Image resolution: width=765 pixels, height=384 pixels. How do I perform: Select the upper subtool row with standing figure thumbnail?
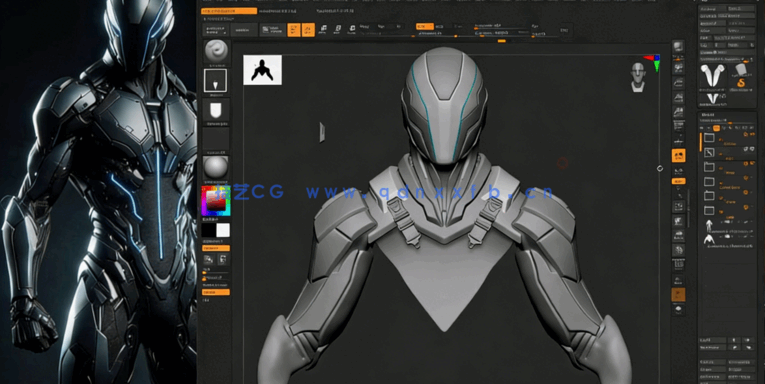click(x=727, y=225)
